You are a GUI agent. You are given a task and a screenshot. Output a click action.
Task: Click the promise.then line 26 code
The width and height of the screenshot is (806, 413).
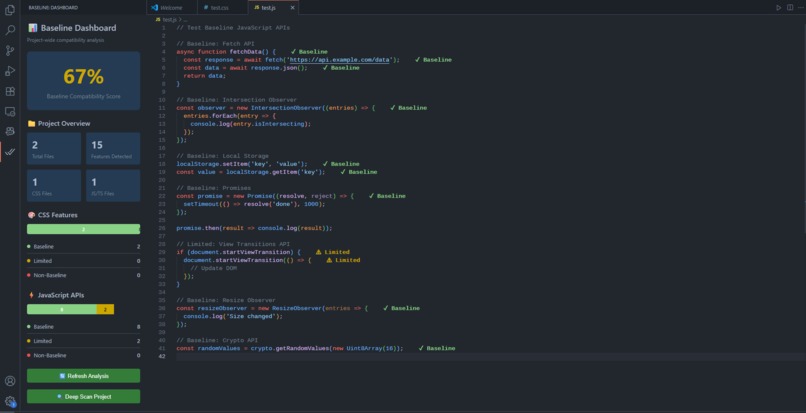[x=254, y=228]
